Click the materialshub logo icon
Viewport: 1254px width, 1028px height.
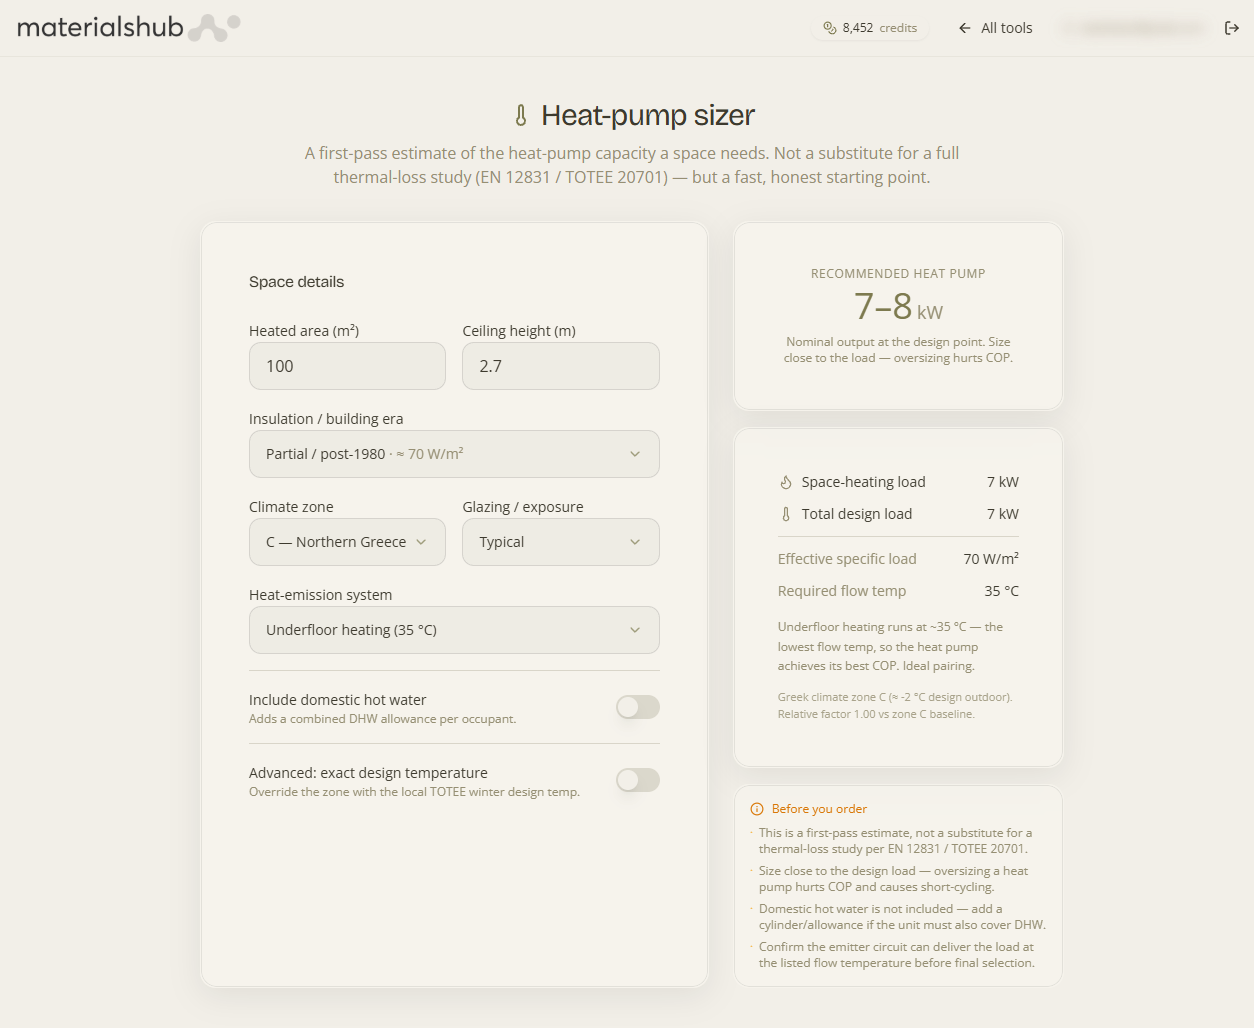(x=214, y=28)
